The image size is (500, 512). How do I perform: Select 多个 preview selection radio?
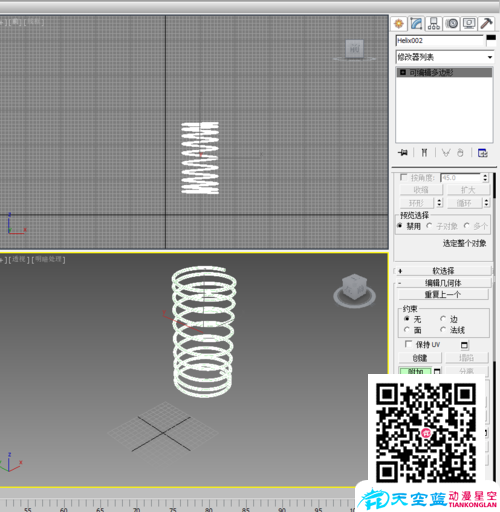467,226
